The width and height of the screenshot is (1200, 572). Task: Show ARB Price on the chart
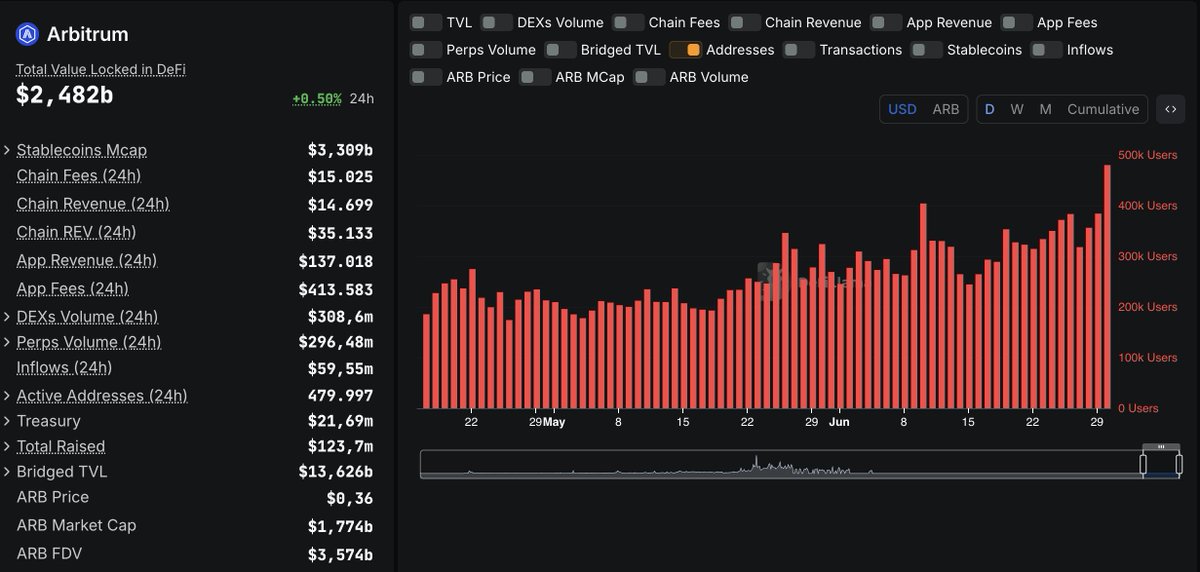[426, 77]
